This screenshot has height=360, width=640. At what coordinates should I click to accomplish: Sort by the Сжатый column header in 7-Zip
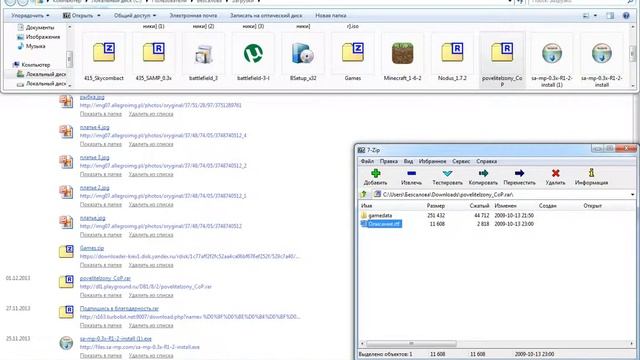pyautogui.click(x=479, y=206)
